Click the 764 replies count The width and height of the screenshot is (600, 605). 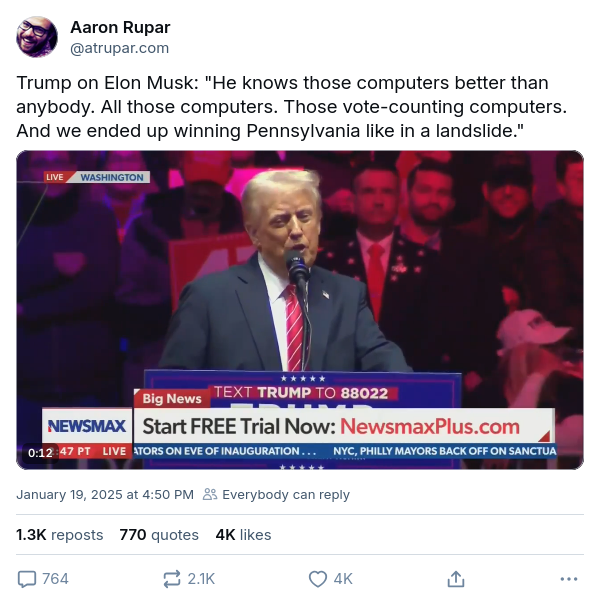pos(55,579)
